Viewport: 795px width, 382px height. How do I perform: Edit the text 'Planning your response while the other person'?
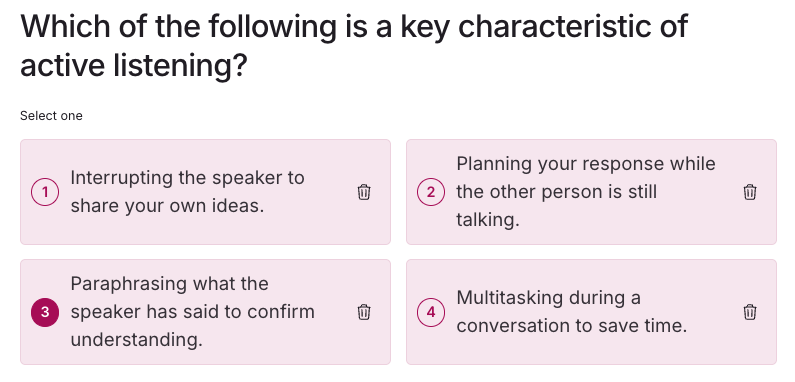tap(586, 192)
